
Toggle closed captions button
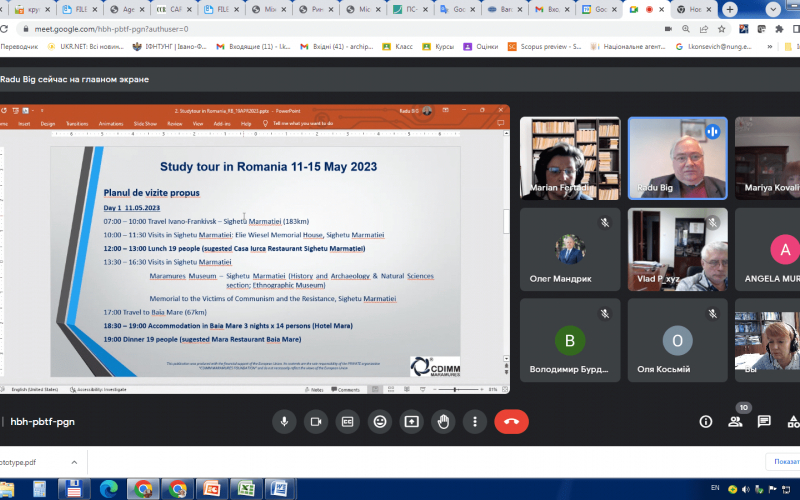point(347,421)
